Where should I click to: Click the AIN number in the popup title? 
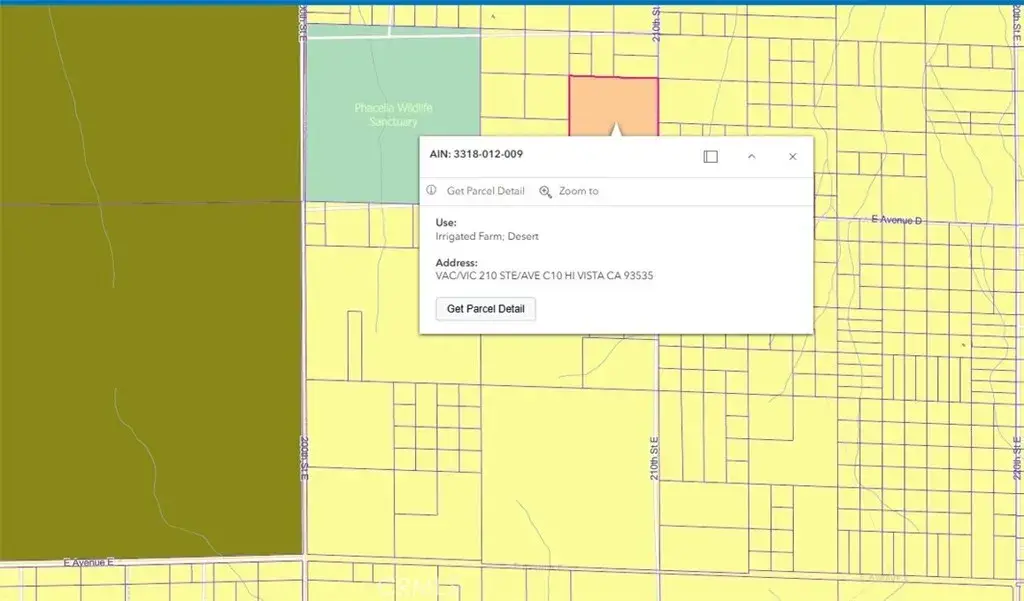[x=476, y=155]
